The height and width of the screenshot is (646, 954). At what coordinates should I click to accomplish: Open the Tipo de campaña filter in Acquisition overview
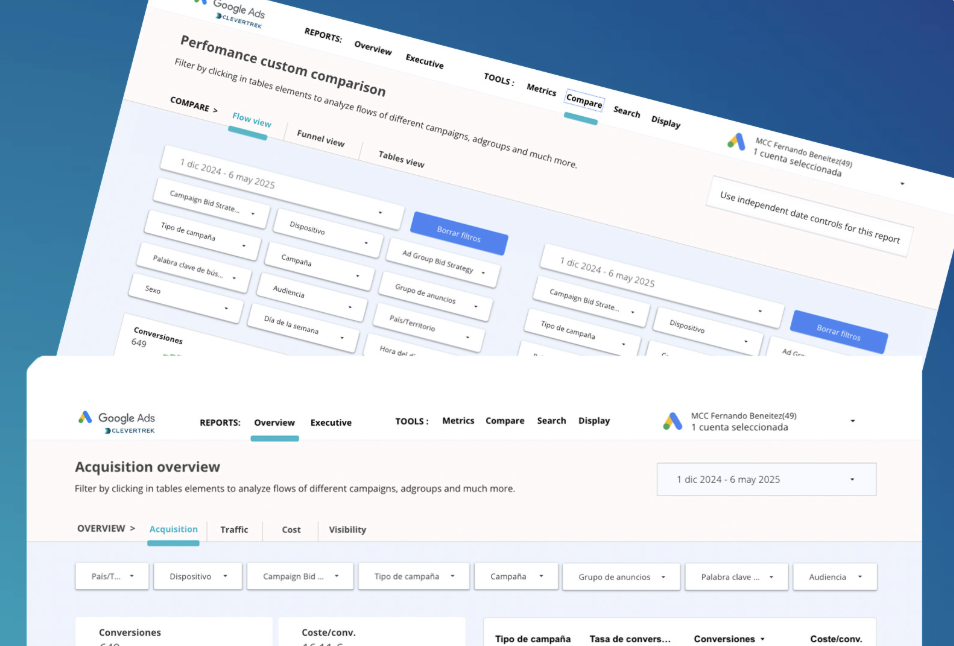point(414,576)
